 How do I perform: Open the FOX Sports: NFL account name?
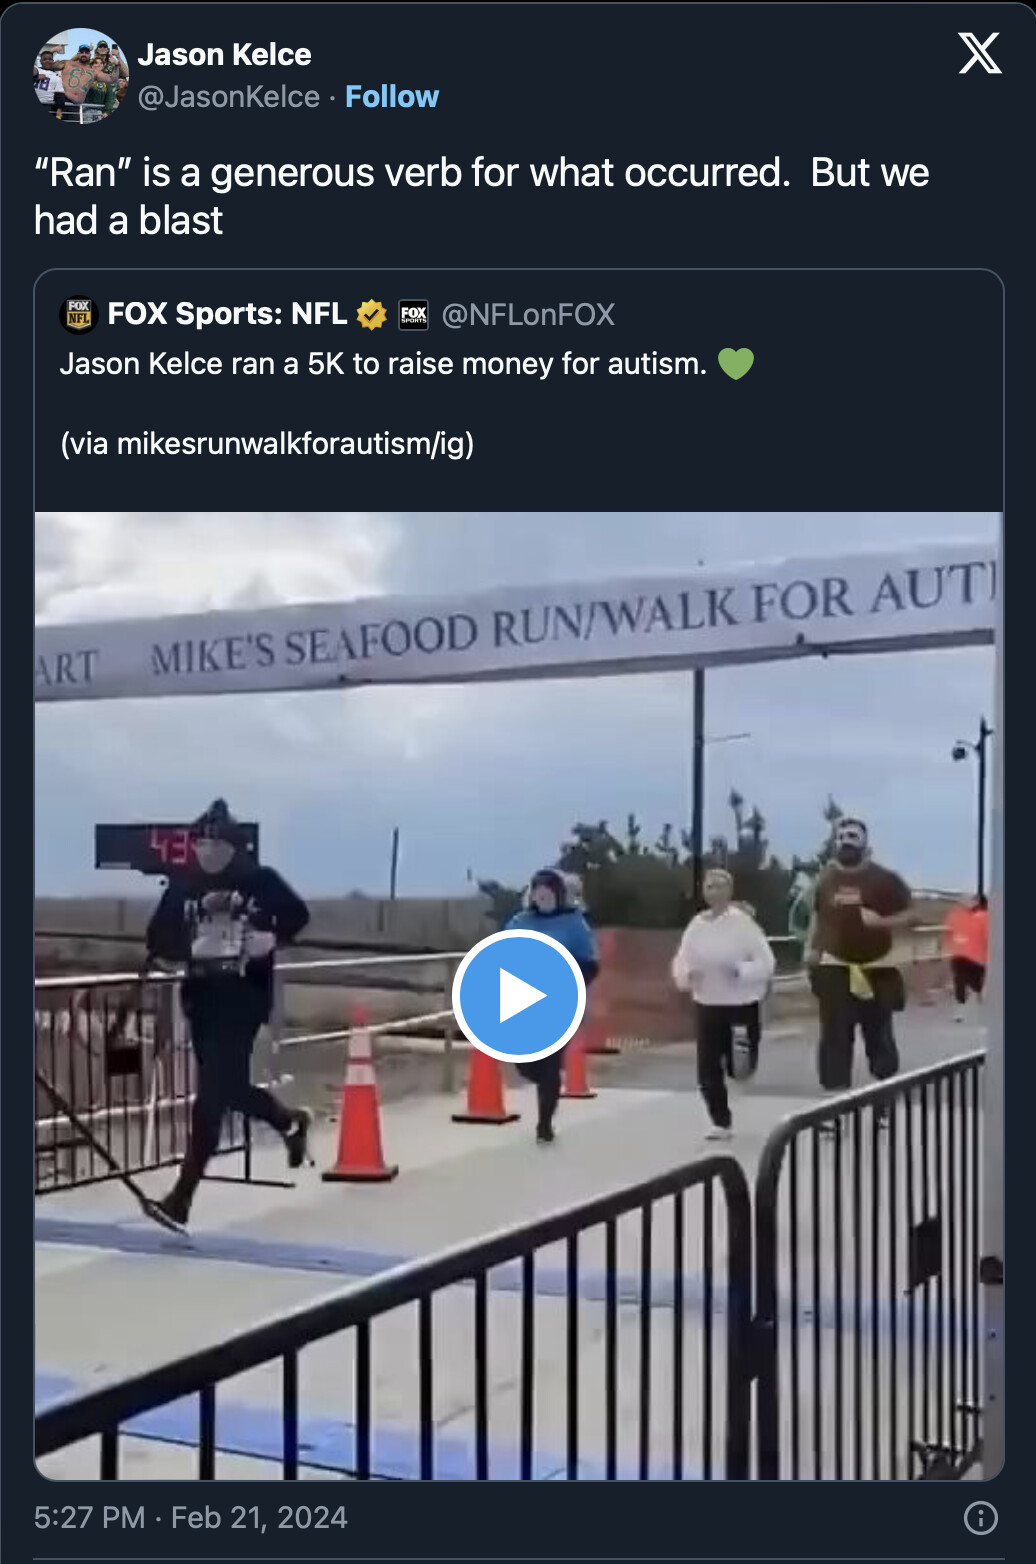227,314
